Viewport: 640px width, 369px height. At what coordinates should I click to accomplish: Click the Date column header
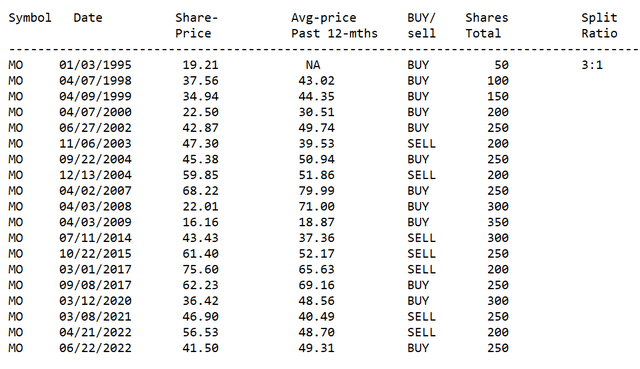[88, 18]
